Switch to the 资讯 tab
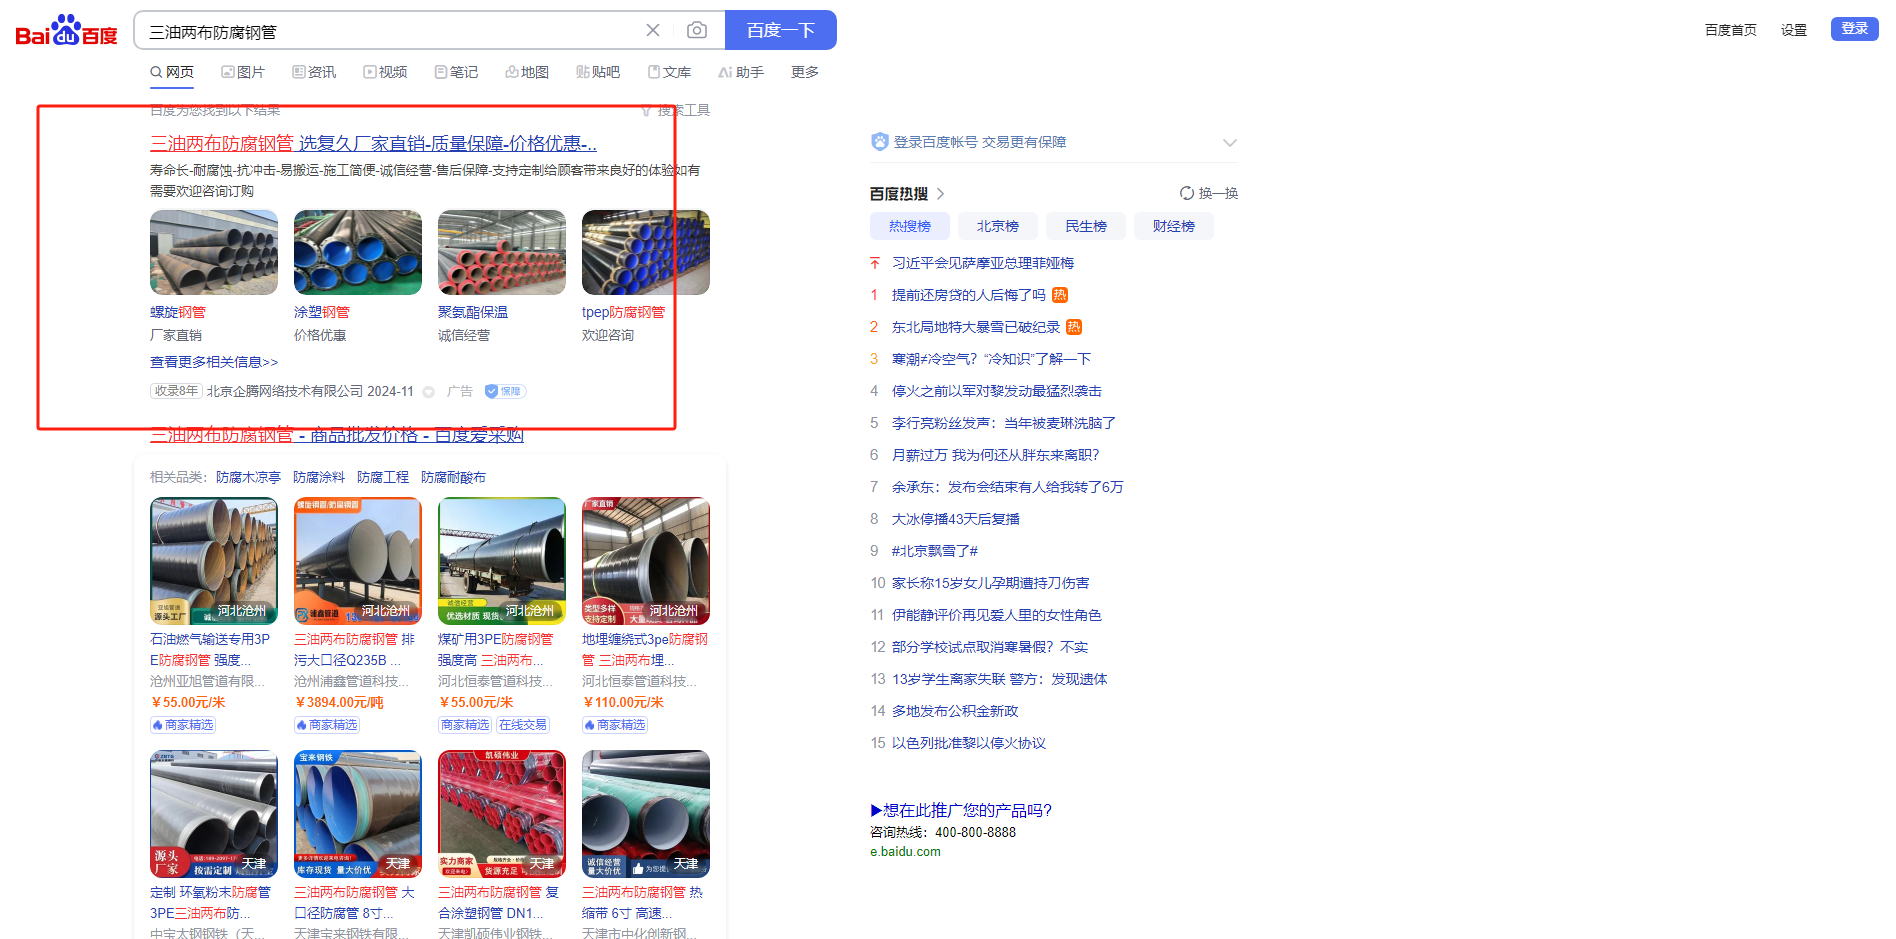1896x939 pixels. pos(314,72)
